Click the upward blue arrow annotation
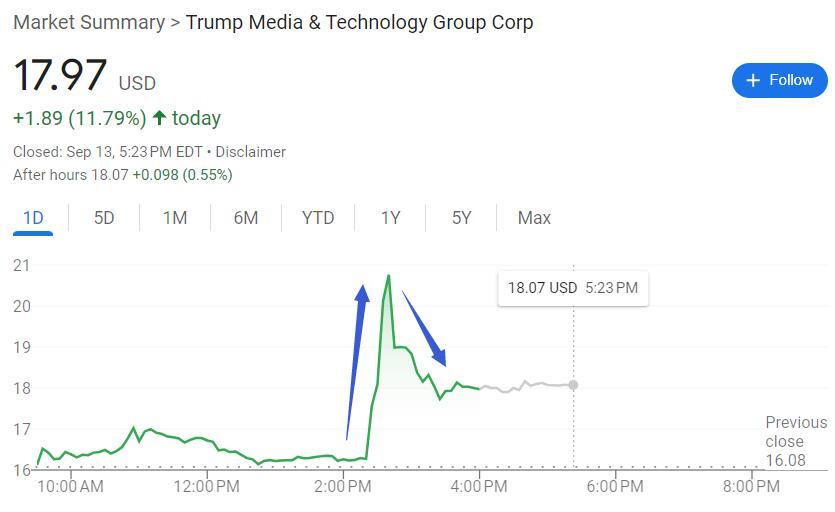This screenshot has width=835, height=512. point(356,360)
